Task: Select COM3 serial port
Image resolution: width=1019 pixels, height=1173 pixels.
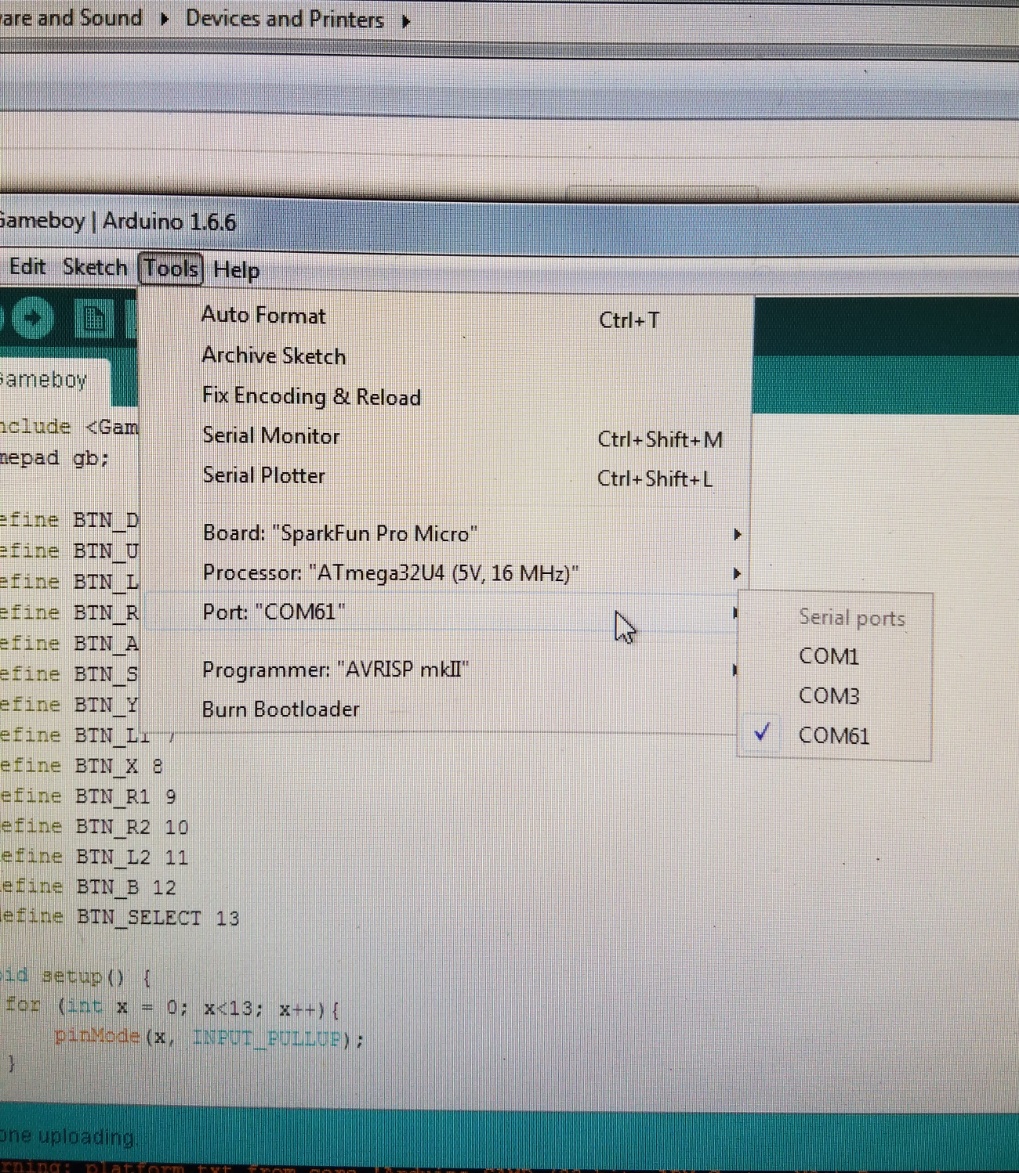Action: click(835, 696)
